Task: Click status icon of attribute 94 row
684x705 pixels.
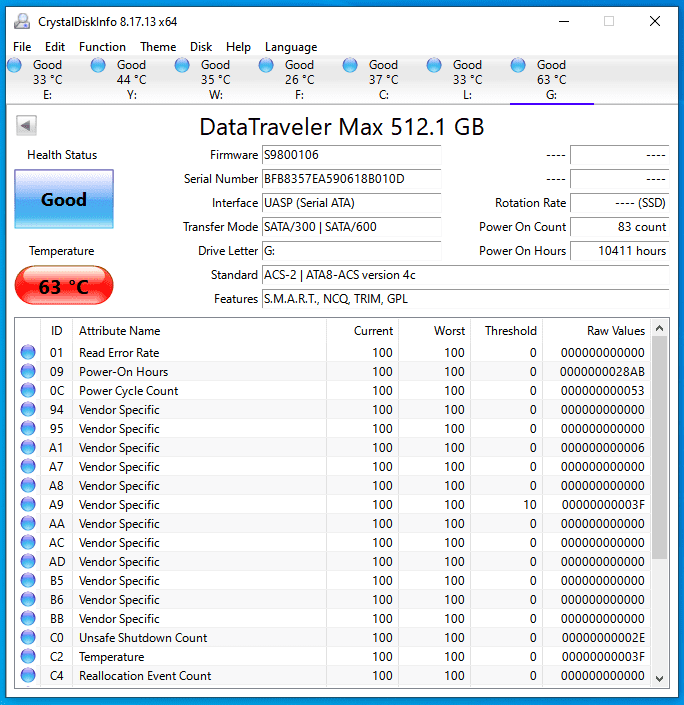Action: (x=28, y=409)
